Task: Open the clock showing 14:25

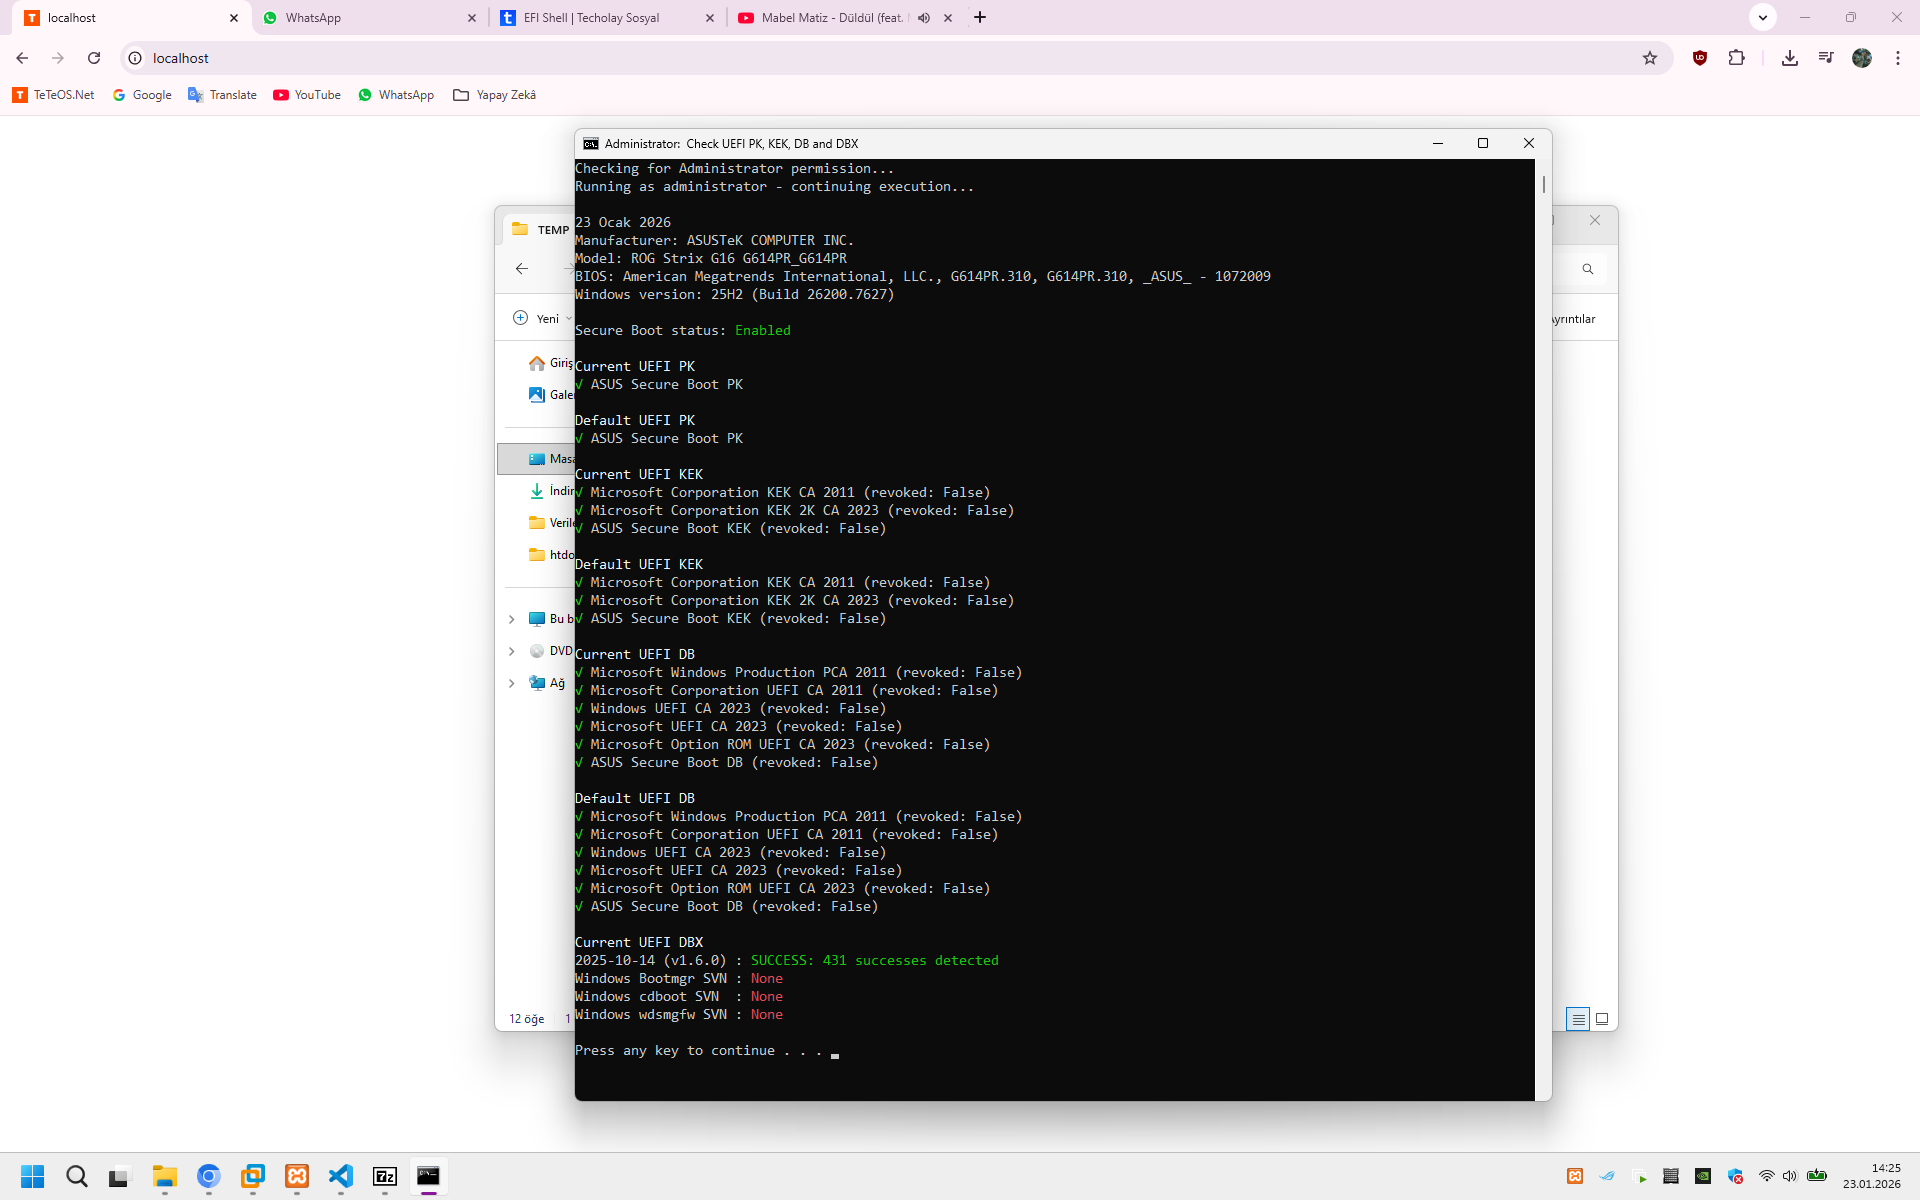Action: [1872, 1176]
